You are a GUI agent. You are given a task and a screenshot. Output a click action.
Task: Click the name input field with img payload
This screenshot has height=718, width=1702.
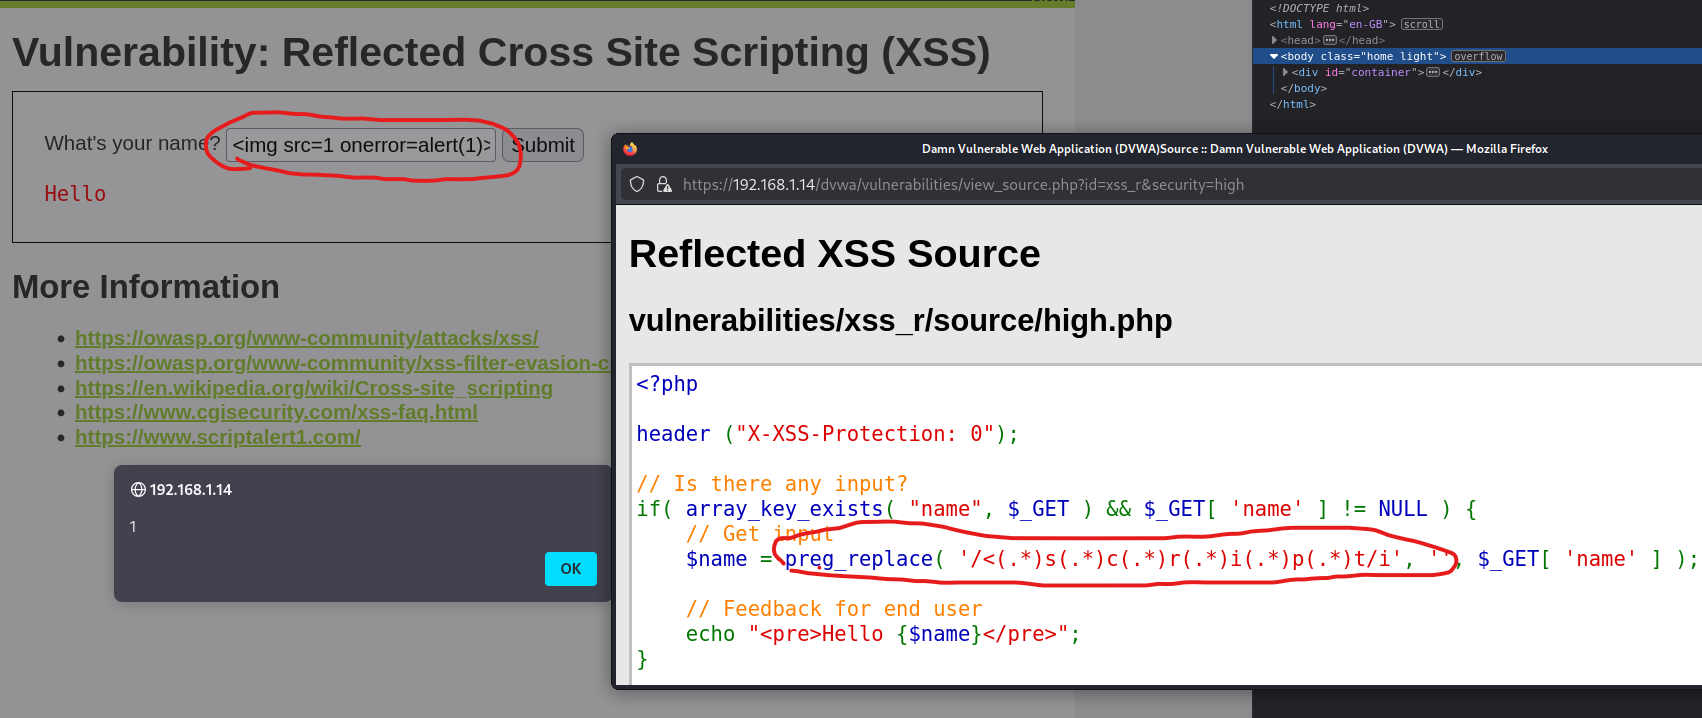[x=361, y=145]
